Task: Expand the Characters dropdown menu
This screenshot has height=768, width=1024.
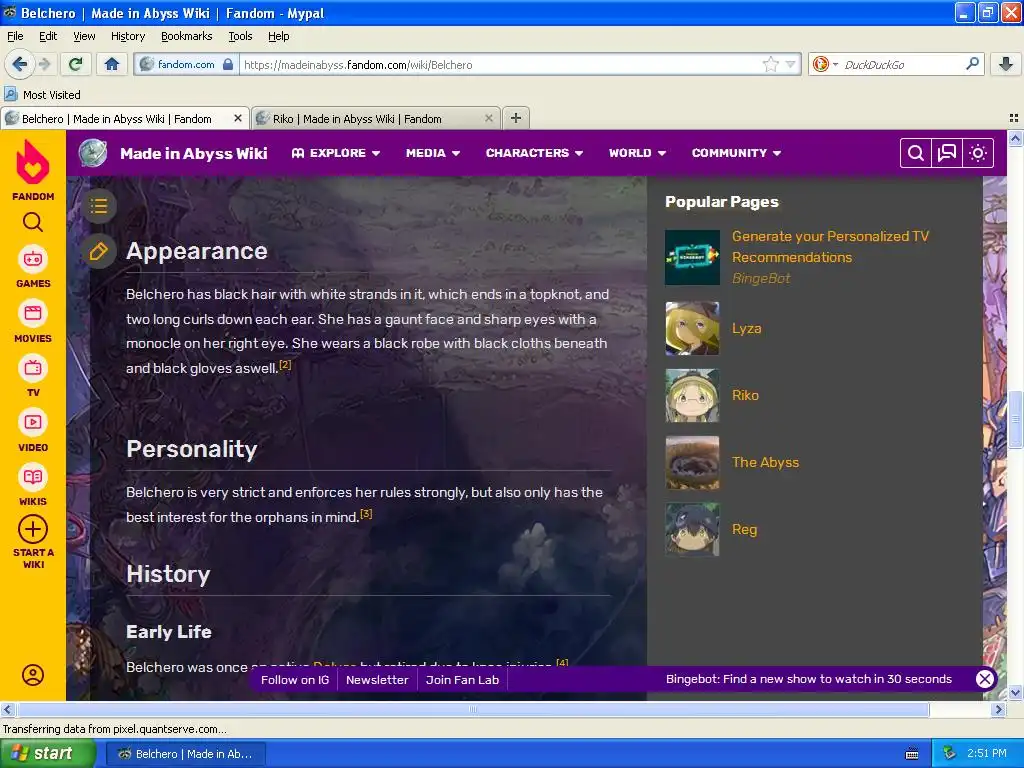Action: click(534, 153)
